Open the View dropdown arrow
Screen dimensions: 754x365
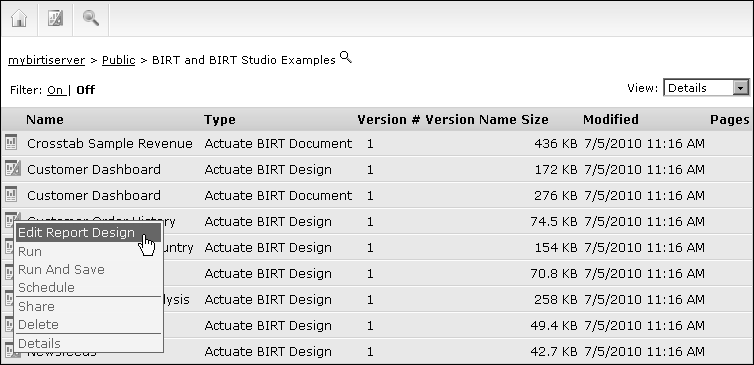(x=741, y=88)
